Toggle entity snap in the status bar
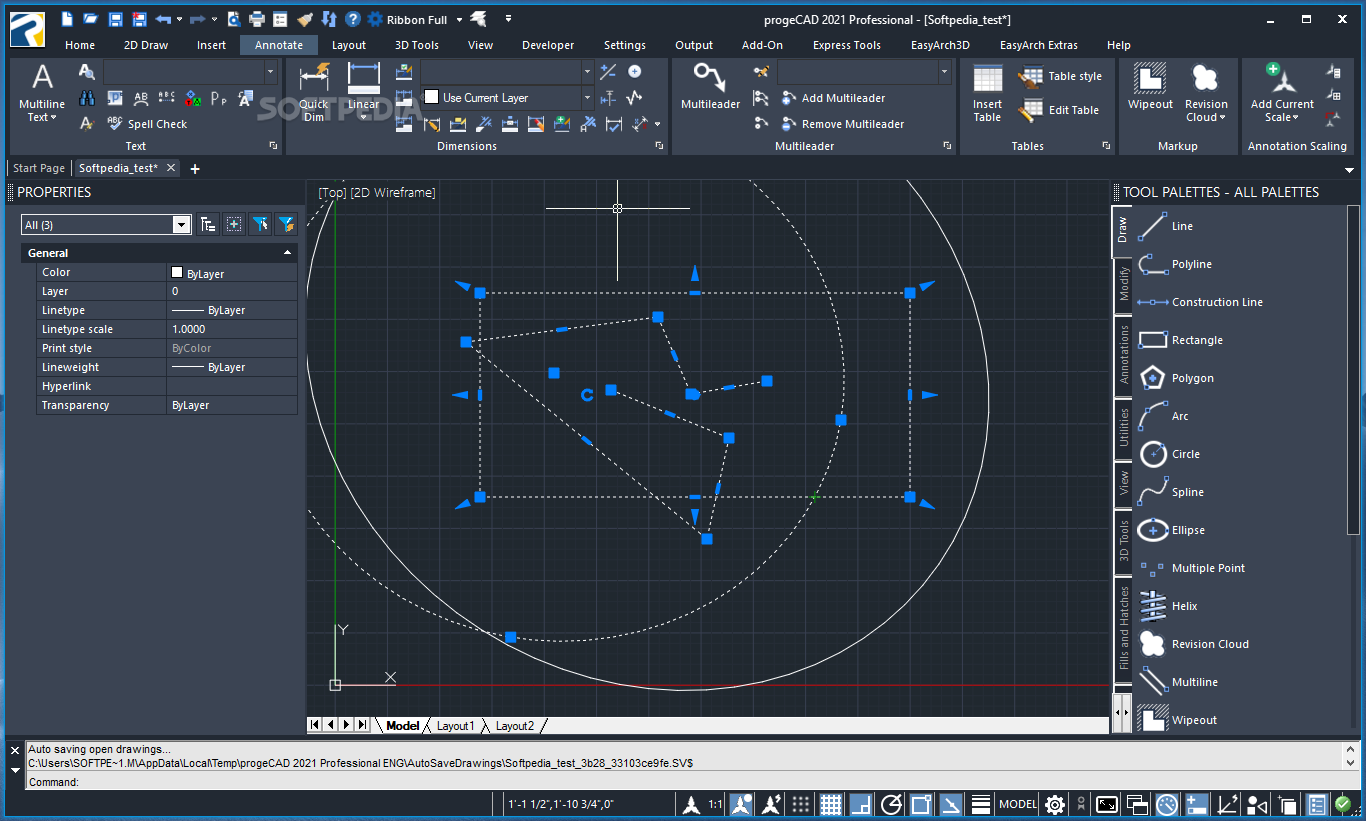The image size is (1366, 821). tap(921, 804)
